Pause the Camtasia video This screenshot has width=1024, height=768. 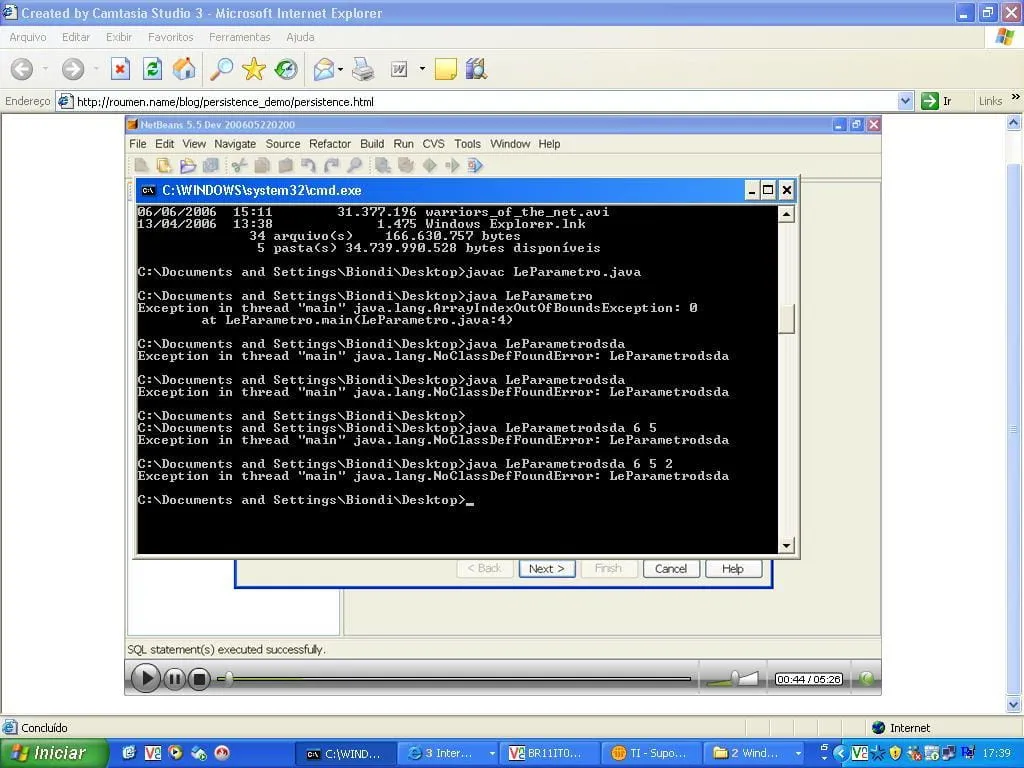(x=174, y=679)
